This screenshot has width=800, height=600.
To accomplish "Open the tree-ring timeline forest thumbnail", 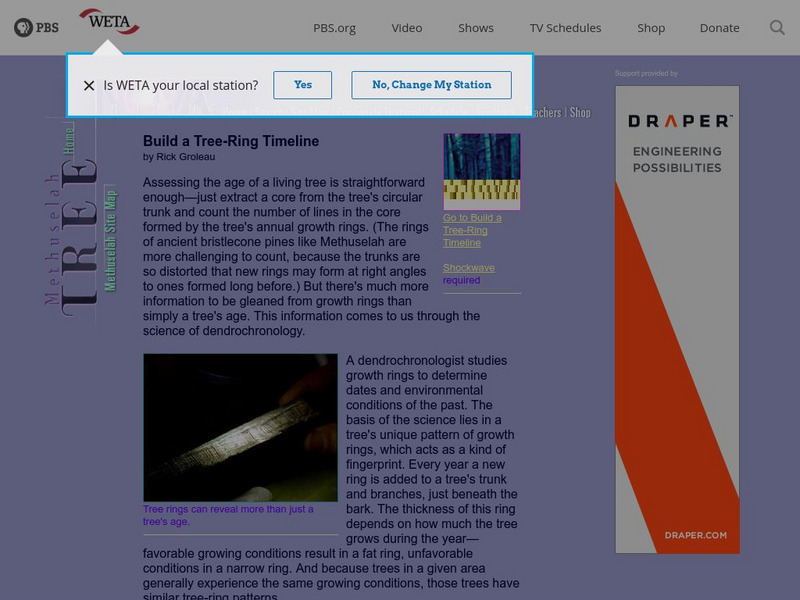I will (481, 171).
